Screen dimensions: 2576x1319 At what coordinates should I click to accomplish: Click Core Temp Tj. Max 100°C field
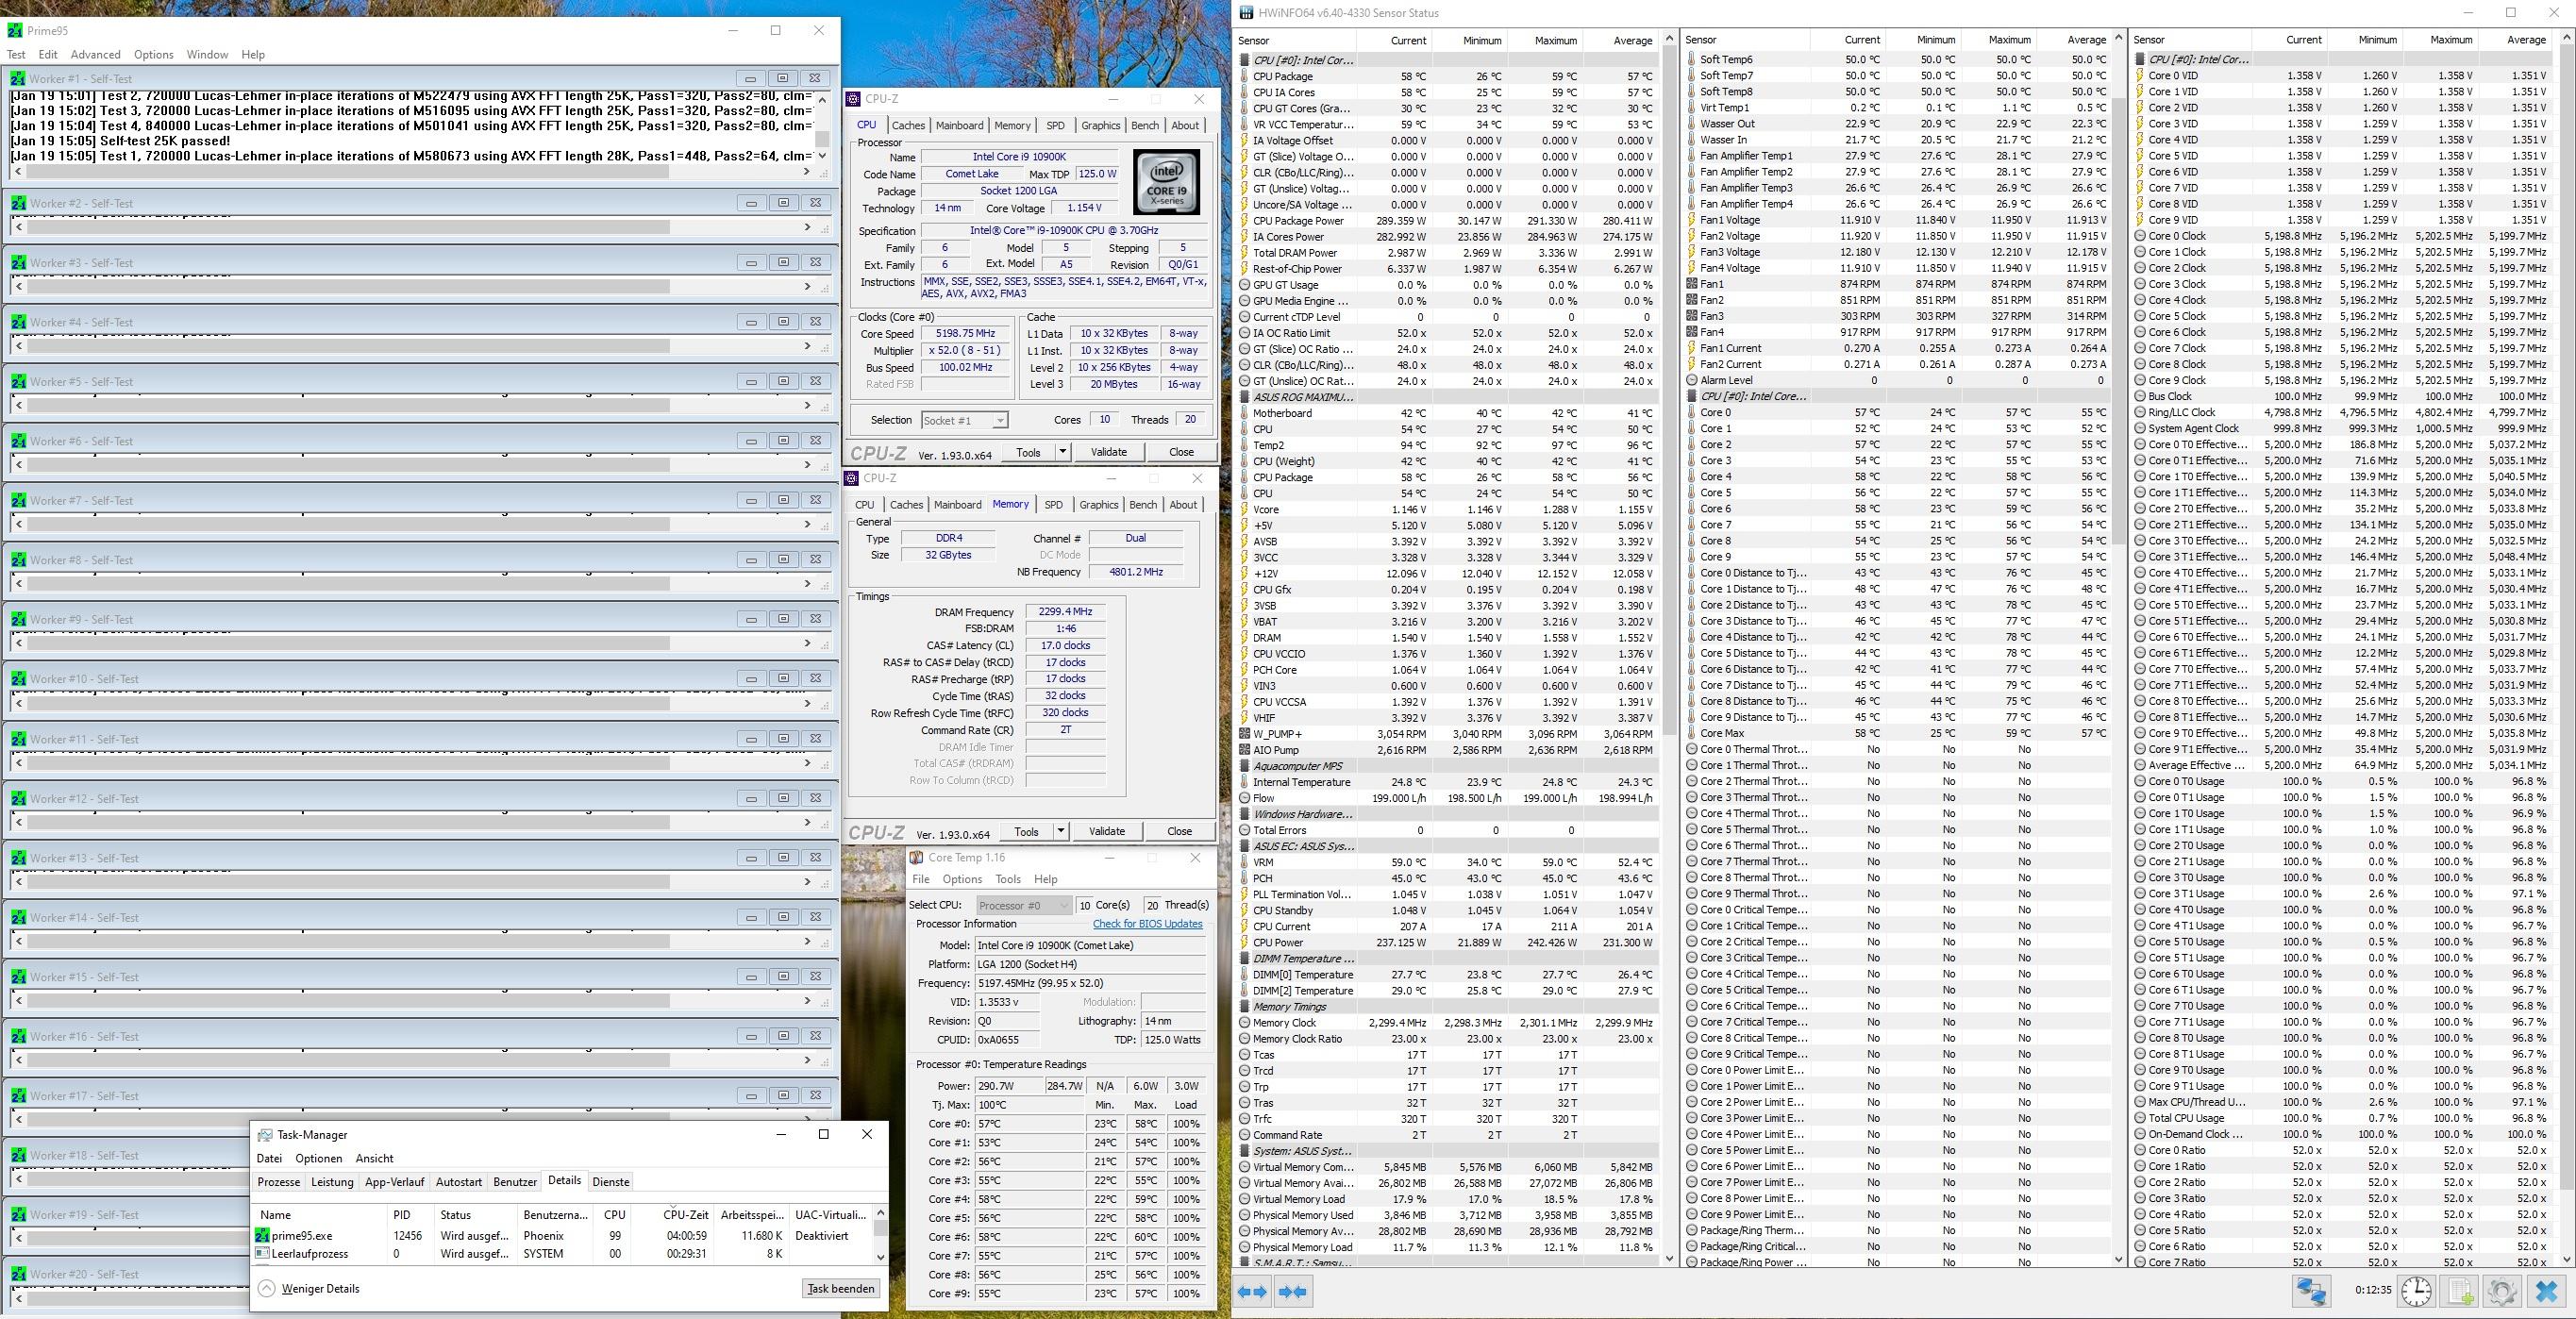click(1030, 1105)
